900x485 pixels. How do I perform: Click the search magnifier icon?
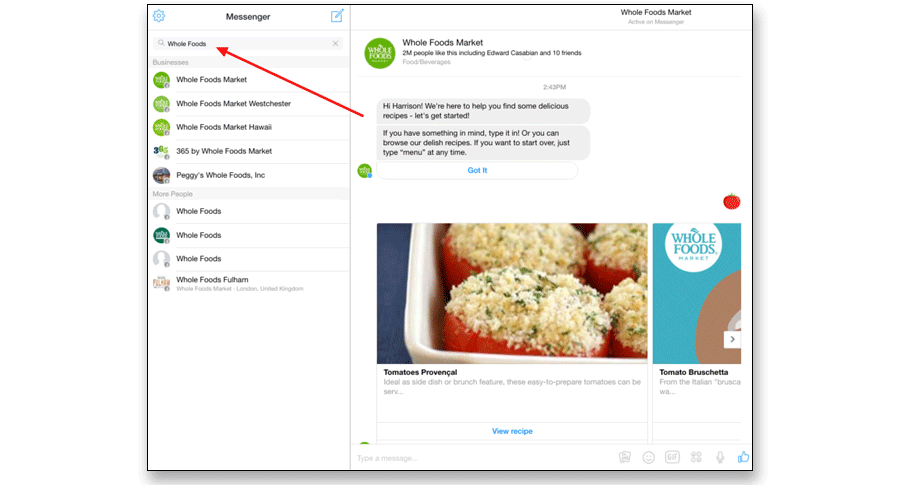(161, 43)
